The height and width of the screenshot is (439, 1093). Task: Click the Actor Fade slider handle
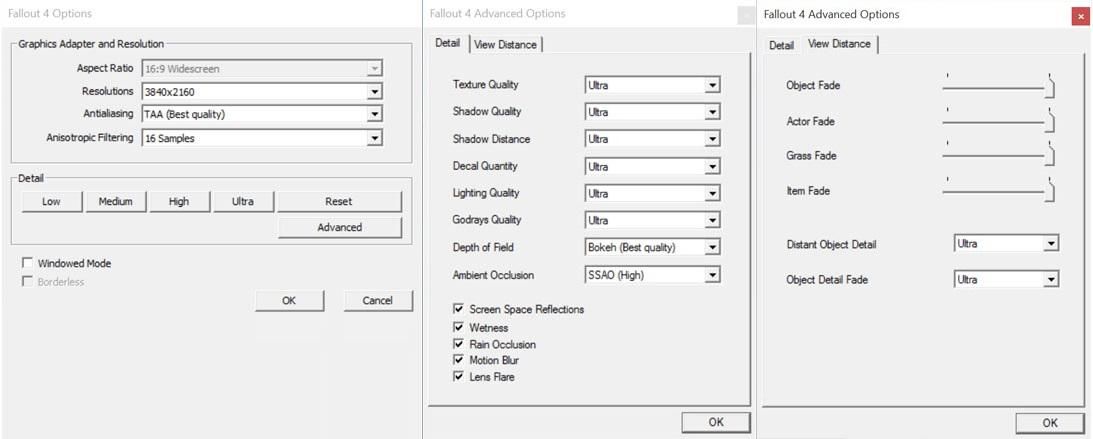click(x=1050, y=120)
